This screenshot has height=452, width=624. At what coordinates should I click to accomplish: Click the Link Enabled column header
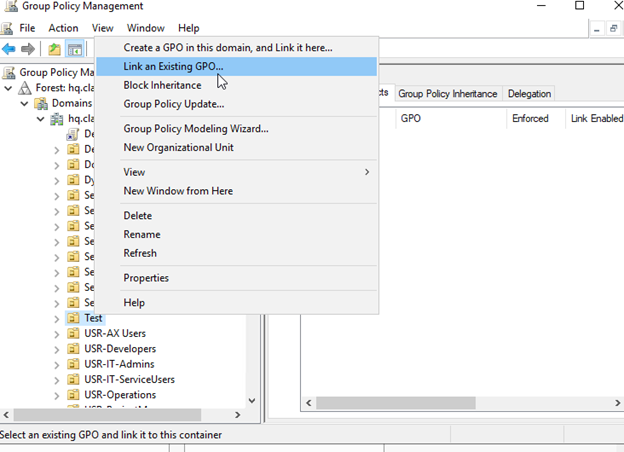(x=596, y=118)
